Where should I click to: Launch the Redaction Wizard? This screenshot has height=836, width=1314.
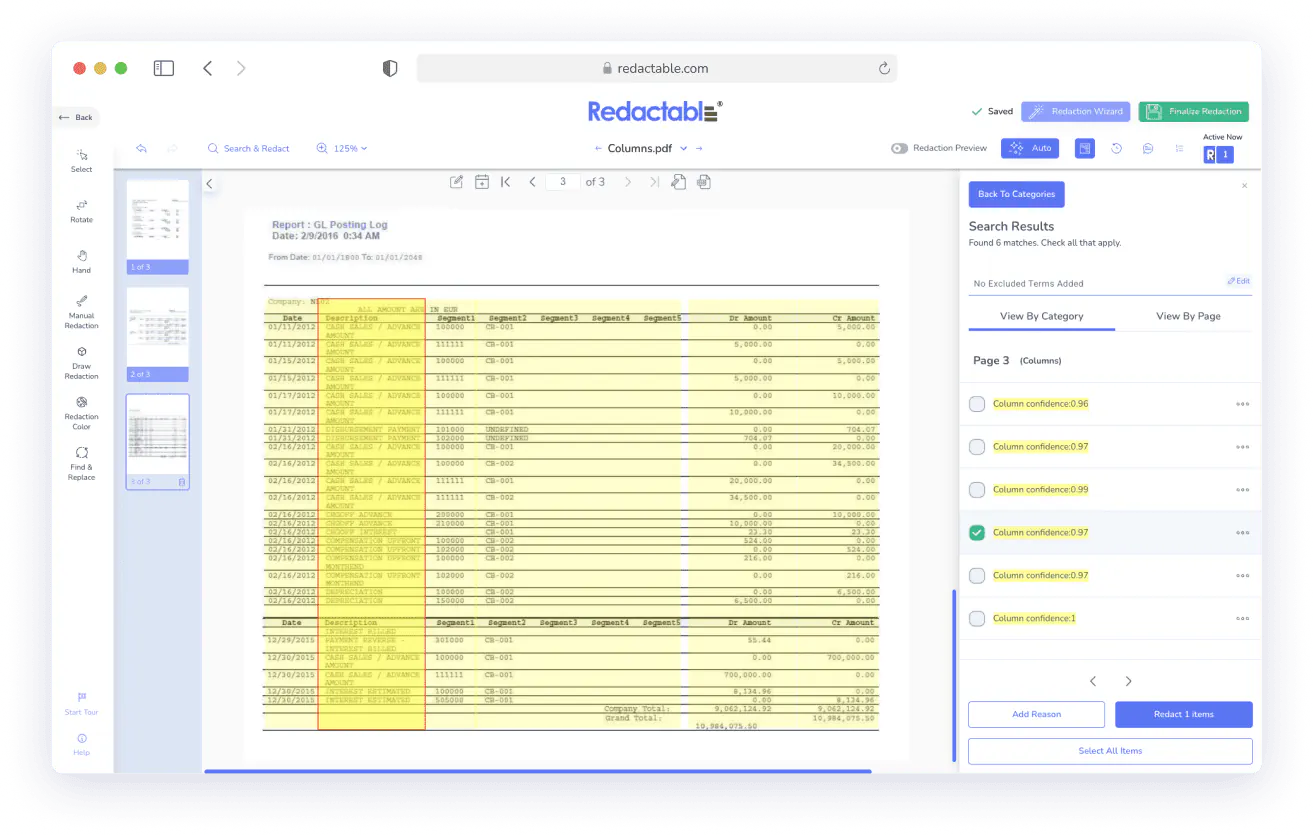pyautogui.click(x=1075, y=111)
